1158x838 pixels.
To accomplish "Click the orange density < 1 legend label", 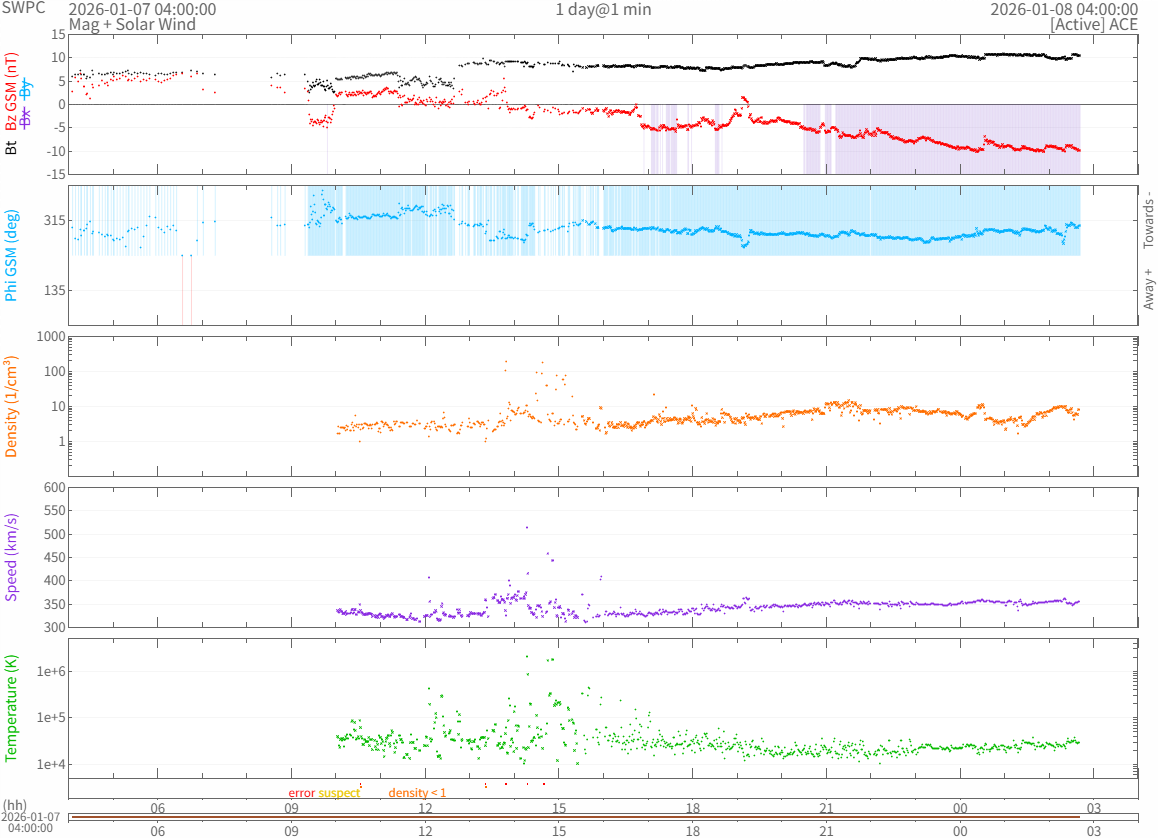I will (417, 793).
